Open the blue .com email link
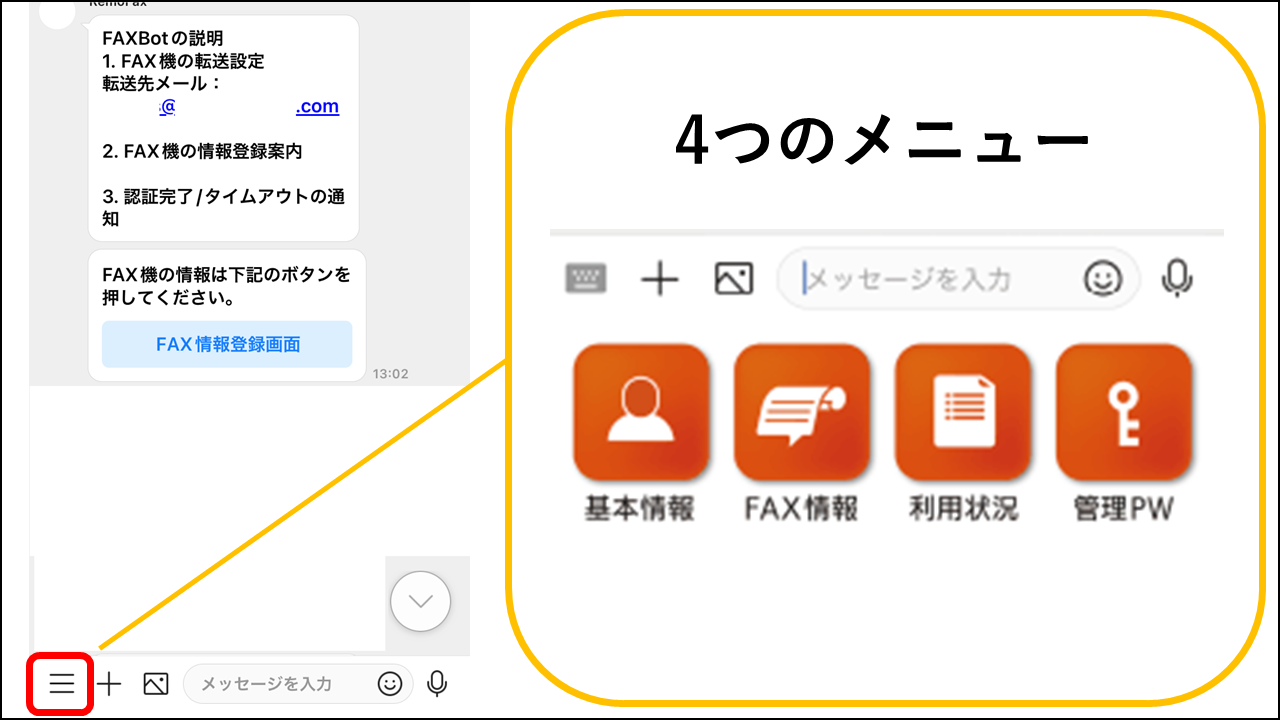The height and width of the screenshot is (720, 1280). click(x=317, y=106)
